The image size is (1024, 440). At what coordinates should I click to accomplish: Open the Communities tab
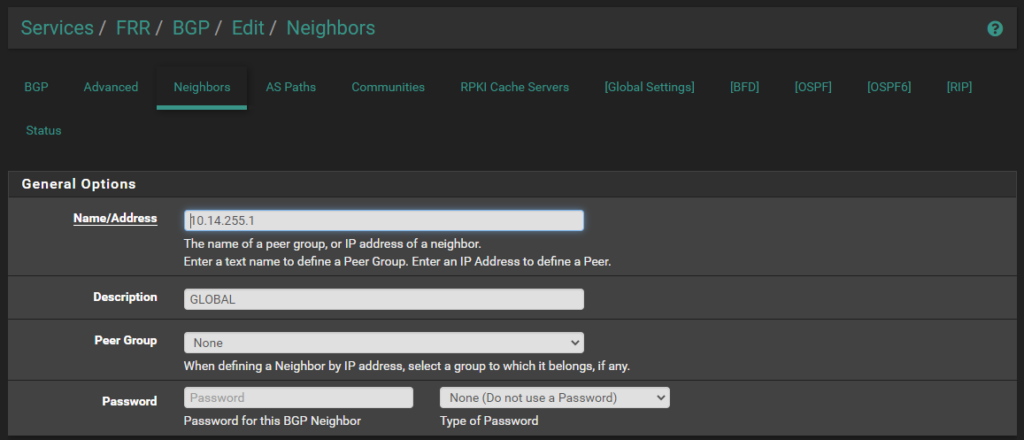[x=388, y=87]
